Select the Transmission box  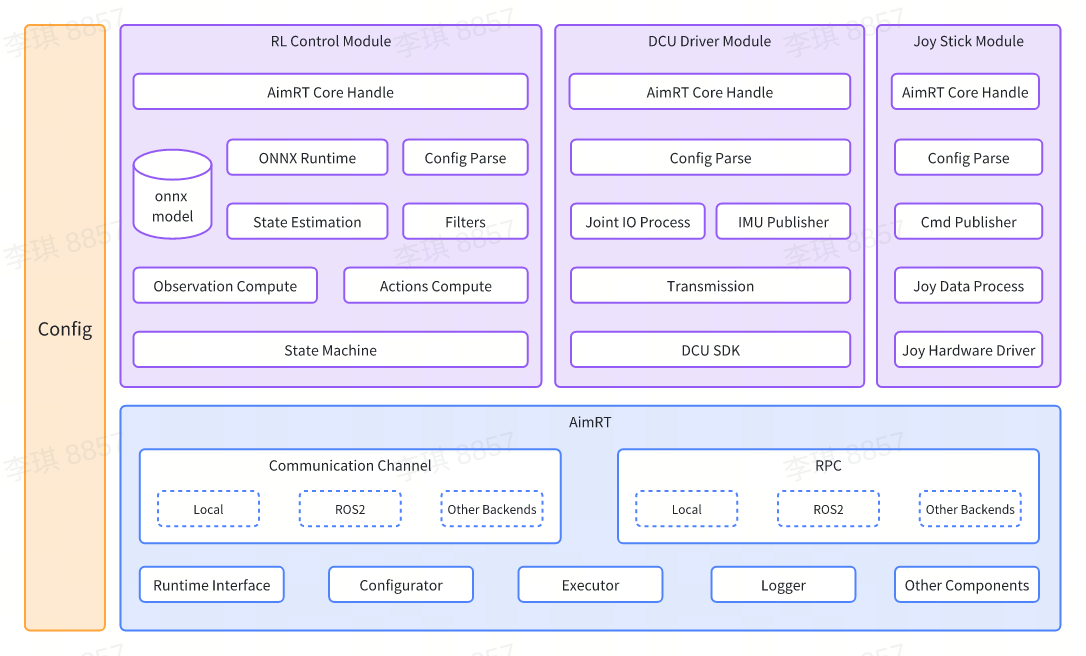pos(711,286)
